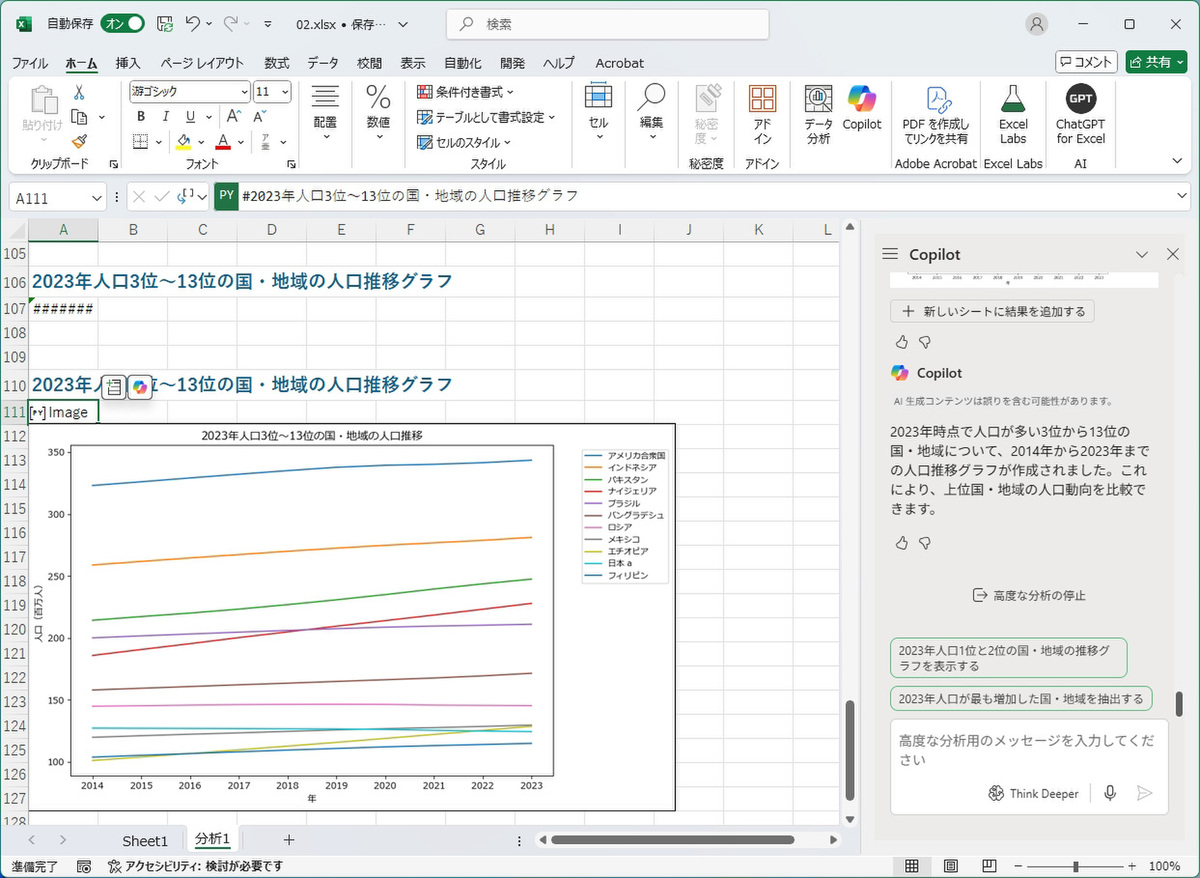Click the Data Analysis ribbon icon
1200x878 pixels.
[x=818, y=114]
